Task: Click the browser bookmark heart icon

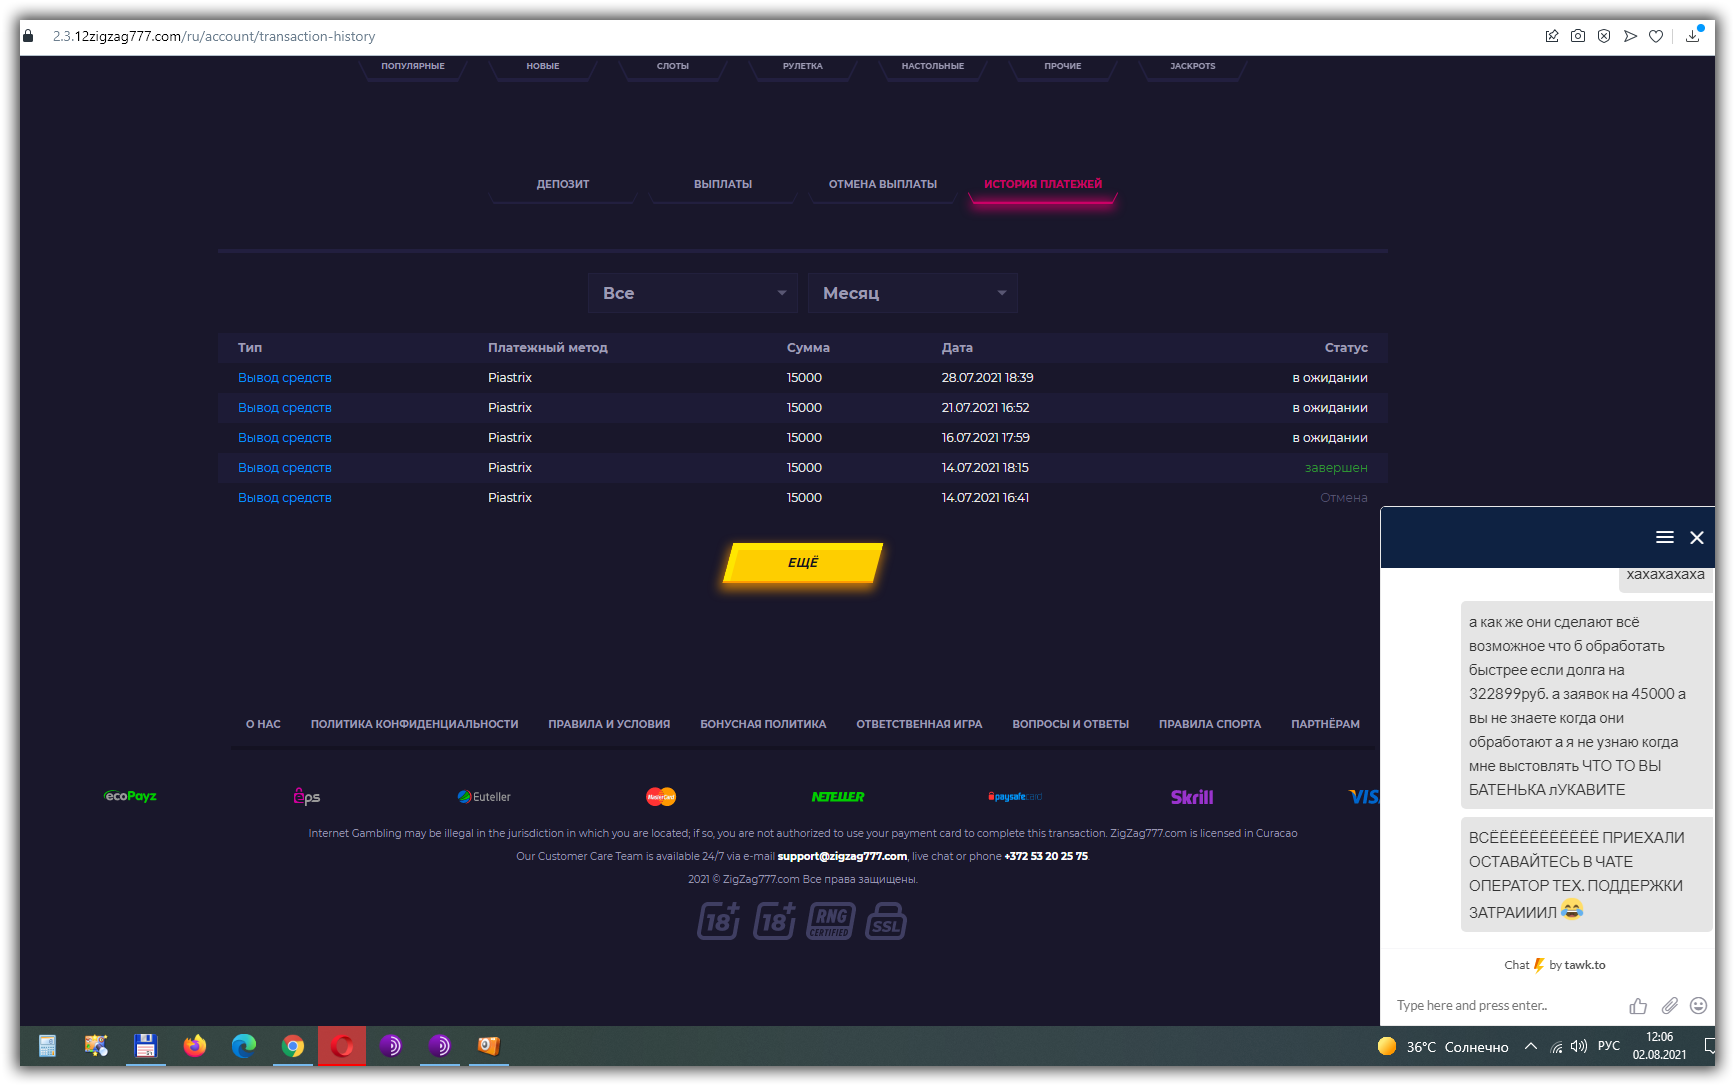Action: pyautogui.click(x=1656, y=36)
